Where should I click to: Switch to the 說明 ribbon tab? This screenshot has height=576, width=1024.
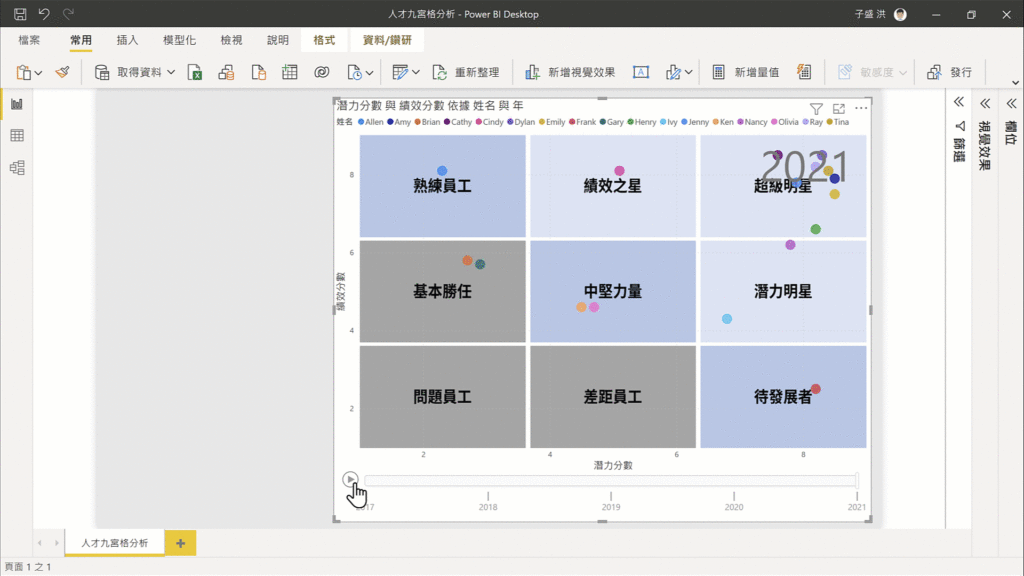coord(278,40)
